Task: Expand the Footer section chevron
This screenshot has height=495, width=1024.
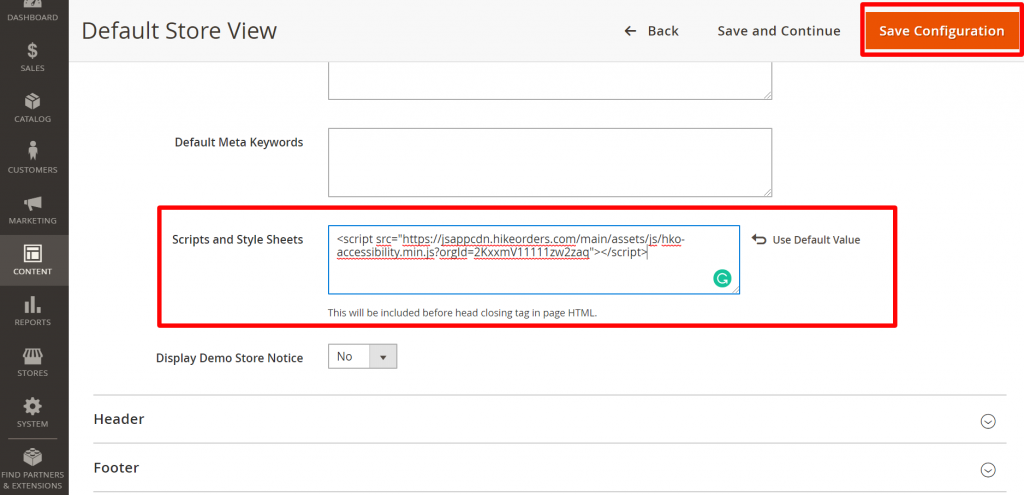Action: [988, 470]
